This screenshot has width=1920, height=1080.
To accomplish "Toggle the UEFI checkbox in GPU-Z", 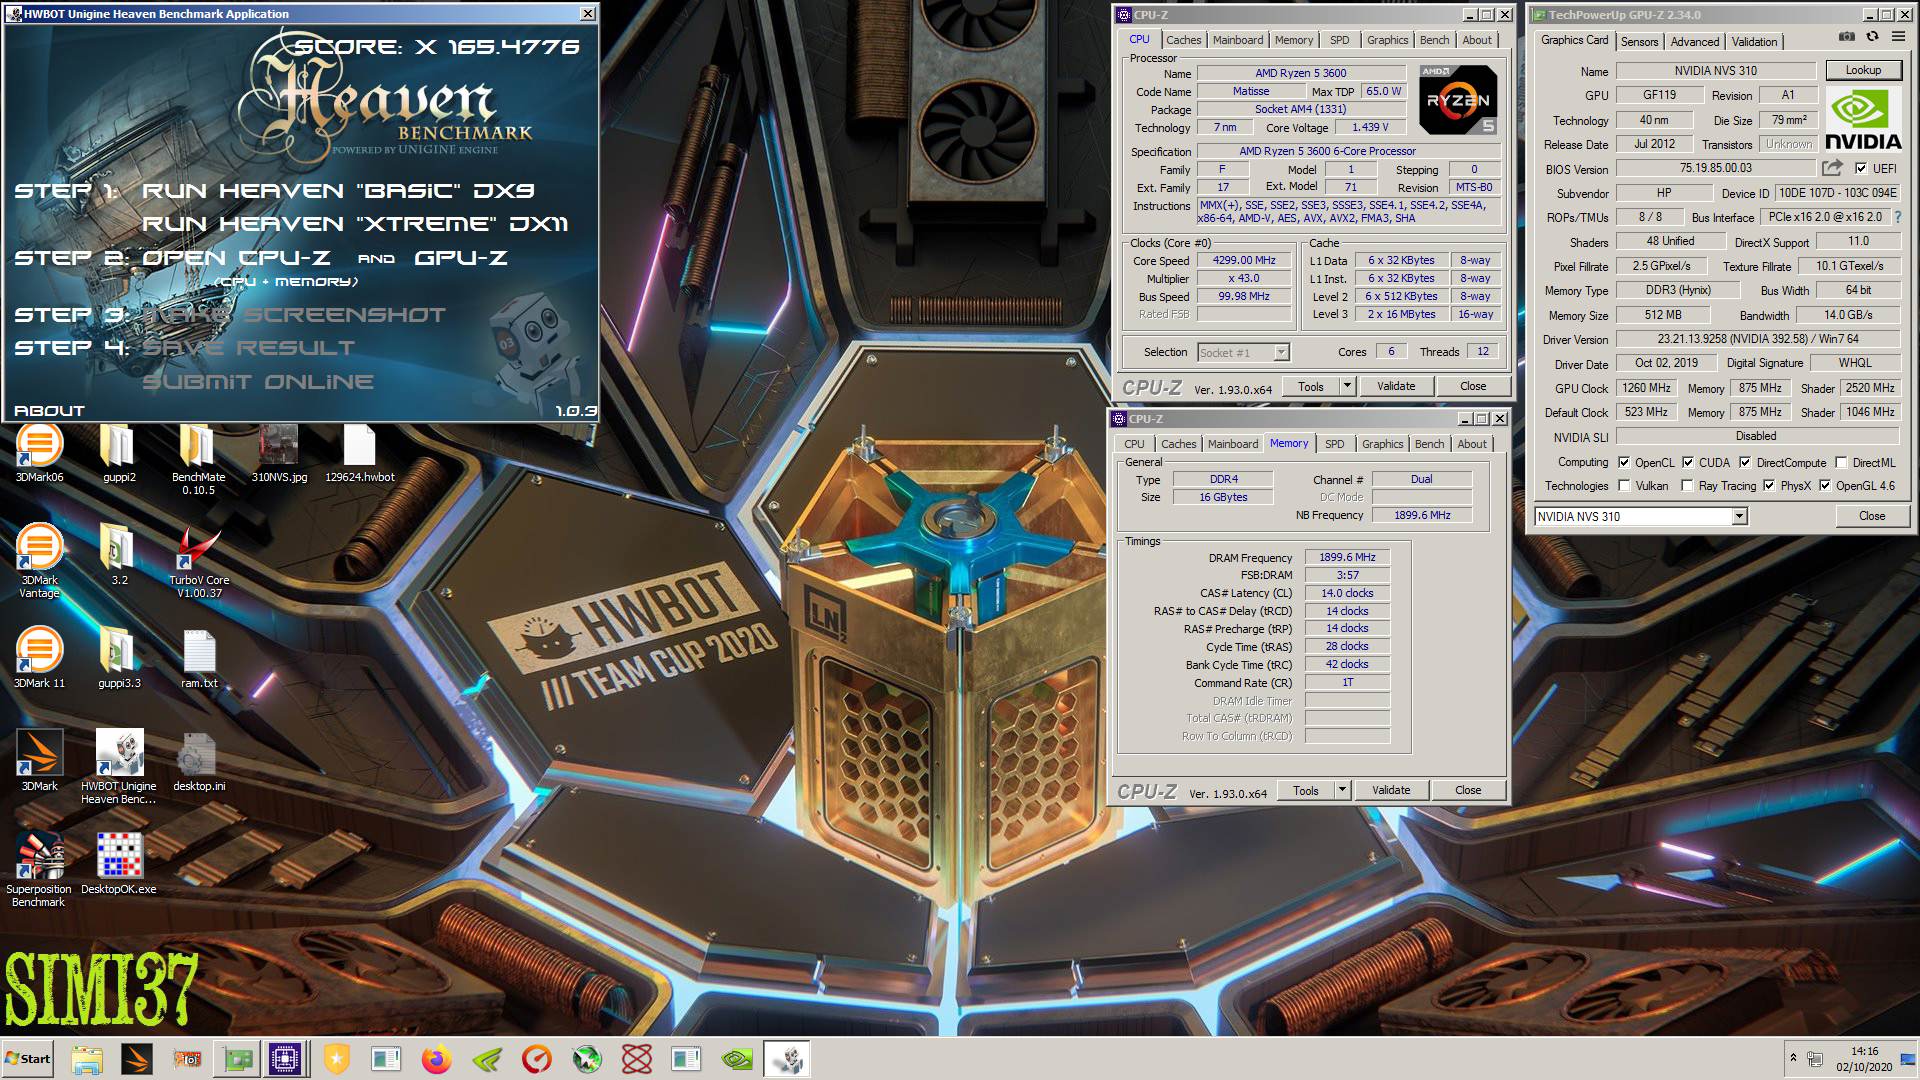I will click(1860, 168).
